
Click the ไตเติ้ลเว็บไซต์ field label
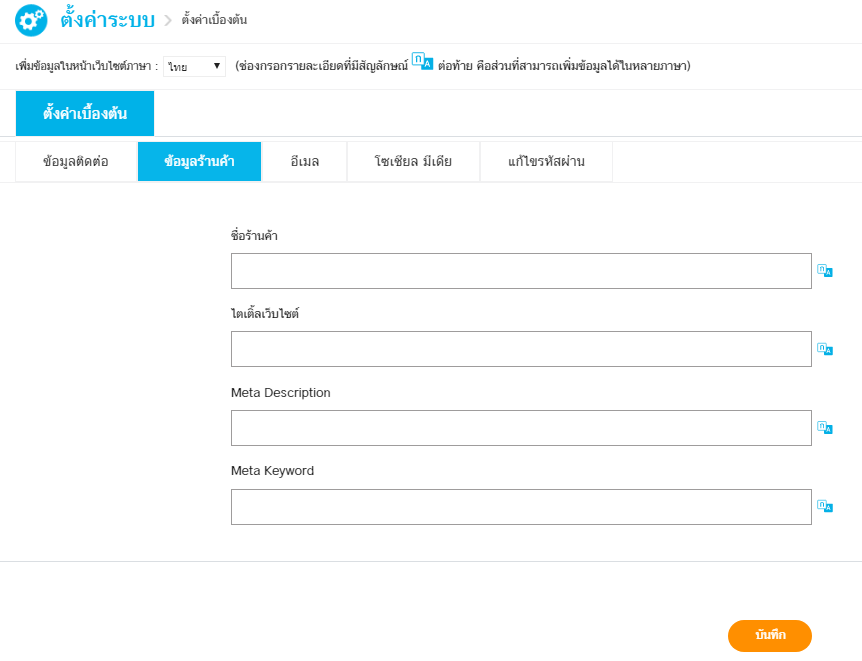click(265, 314)
